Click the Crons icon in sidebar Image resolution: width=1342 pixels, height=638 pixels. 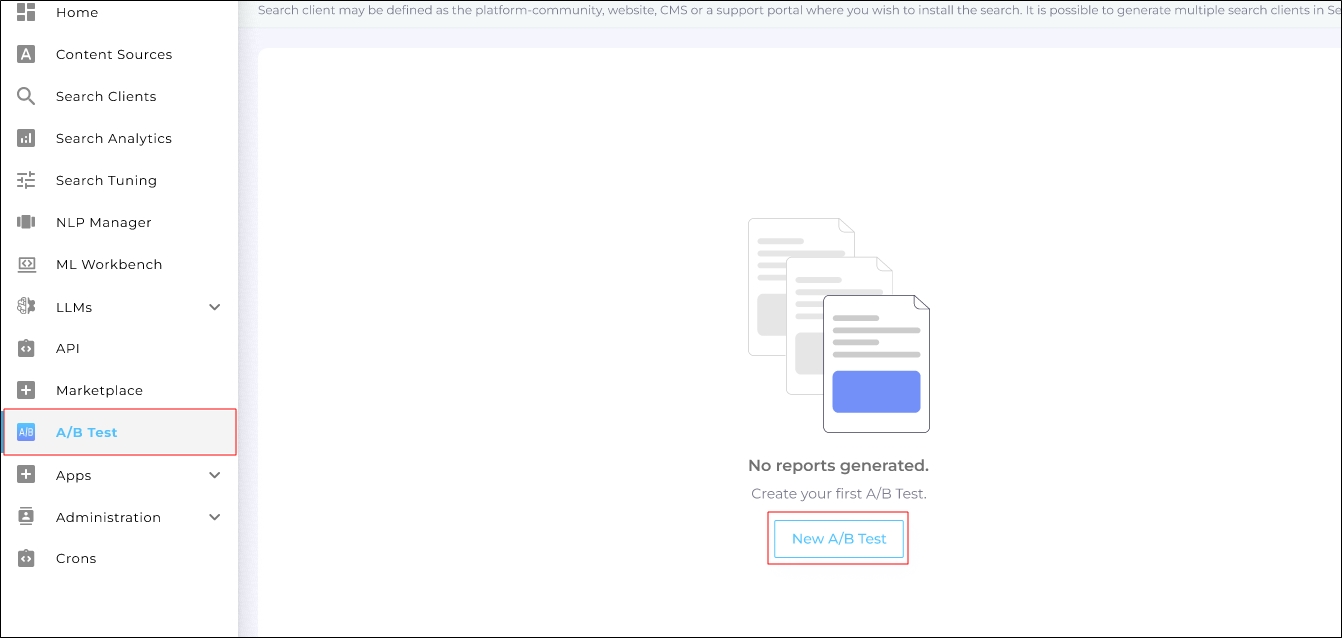pos(26,558)
